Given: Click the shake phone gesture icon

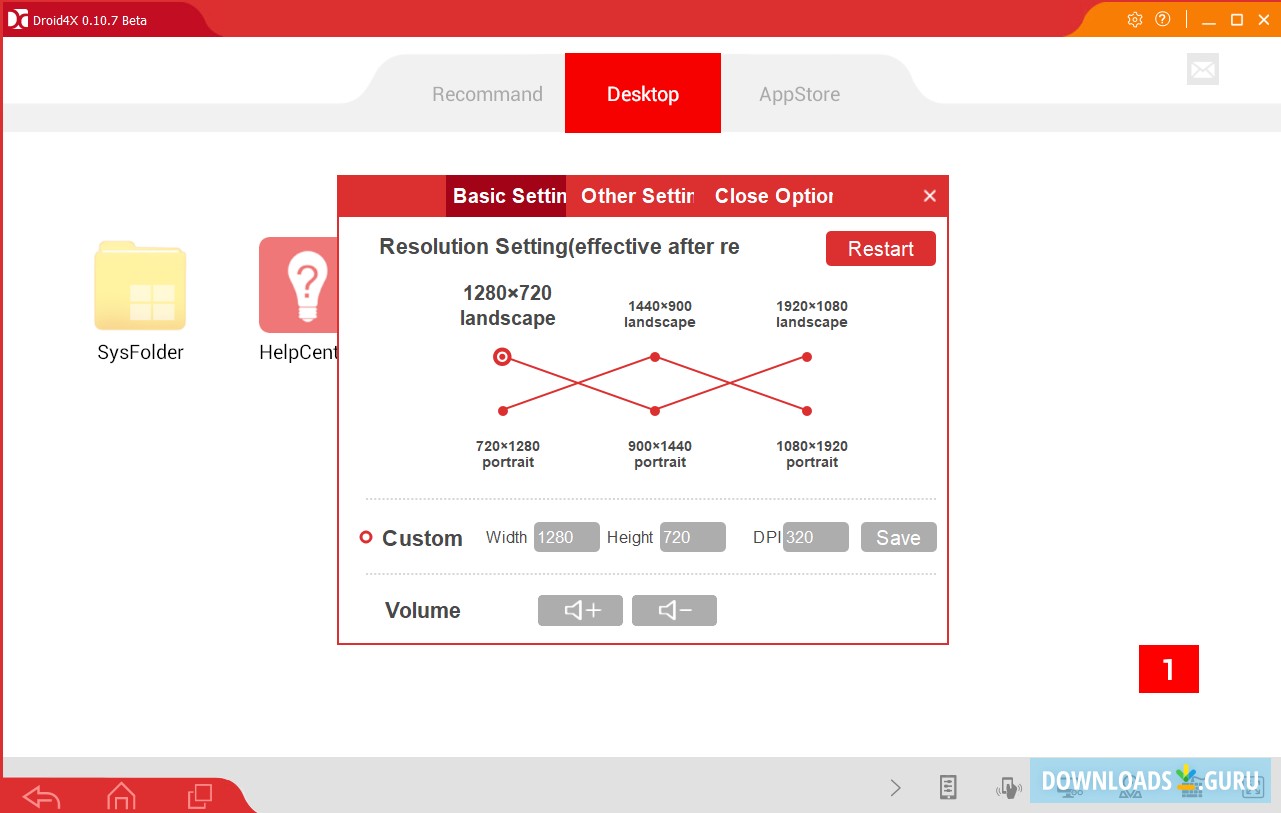Looking at the screenshot, I should (x=1008, y=788).
